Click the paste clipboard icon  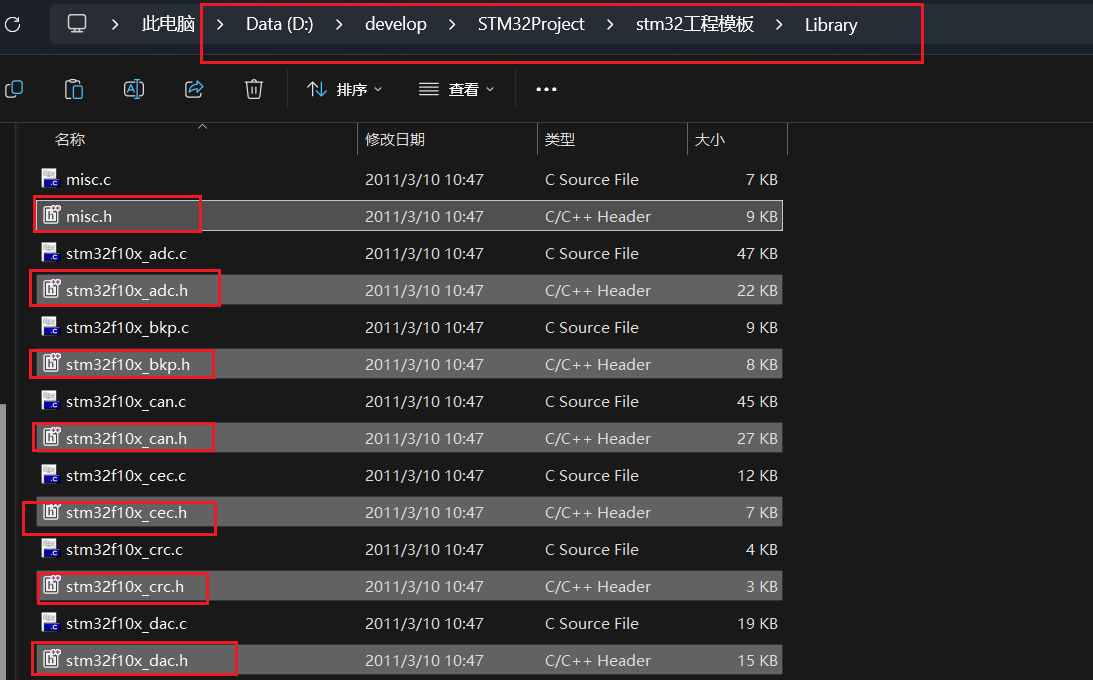click(x=74, y=89)
